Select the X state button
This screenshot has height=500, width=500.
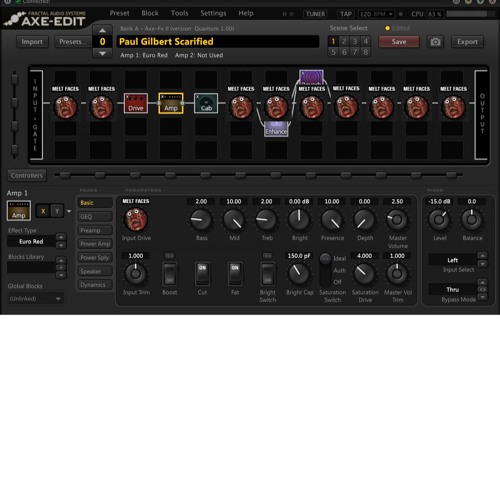pyautogui.click(x=43, y=211)
